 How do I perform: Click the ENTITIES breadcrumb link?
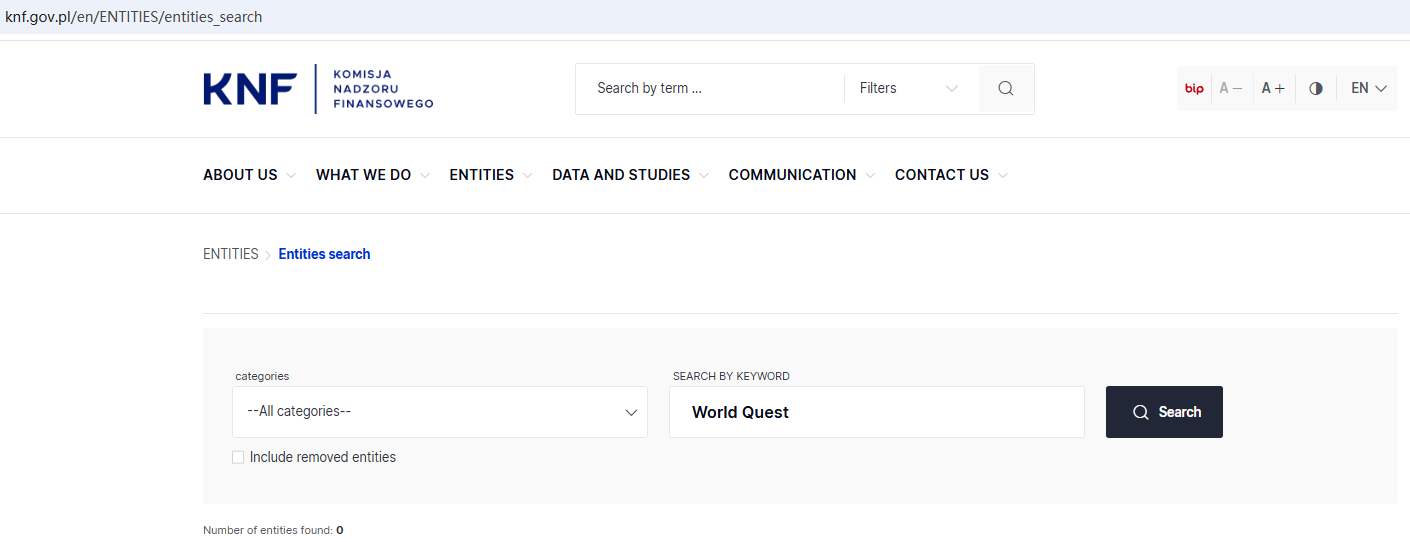click(231, 254)
